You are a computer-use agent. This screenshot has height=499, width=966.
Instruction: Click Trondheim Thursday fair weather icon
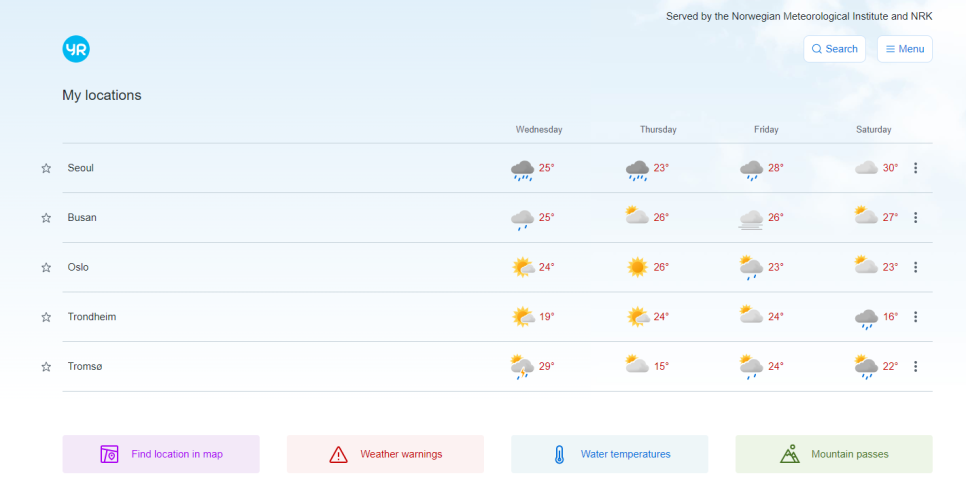(x=638, y=317)
